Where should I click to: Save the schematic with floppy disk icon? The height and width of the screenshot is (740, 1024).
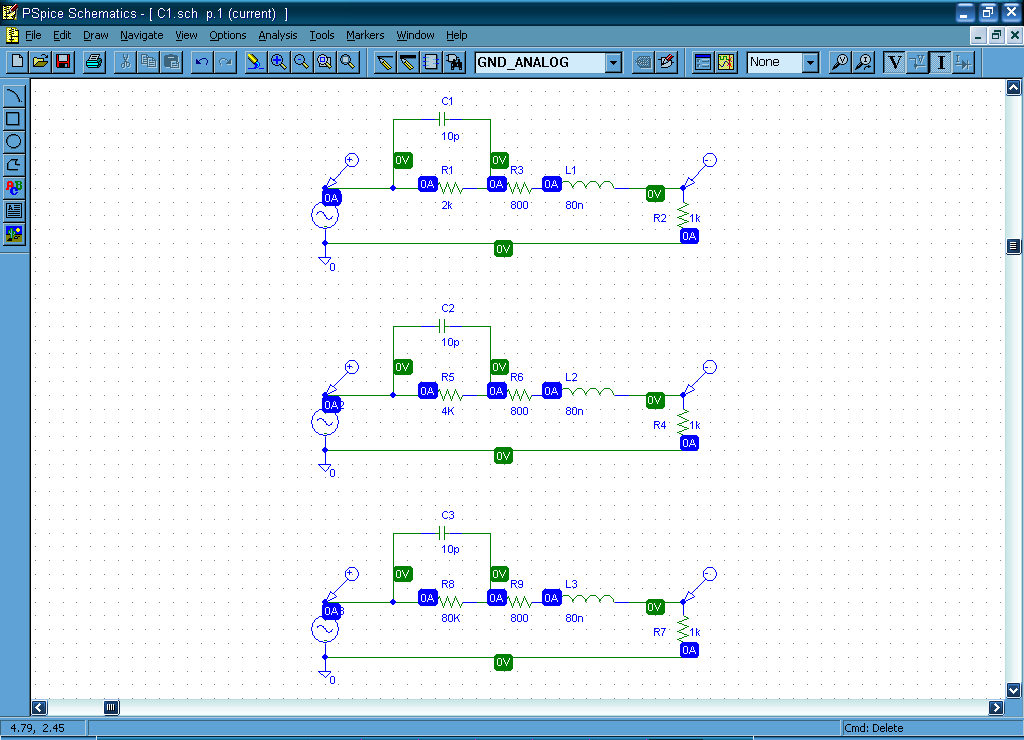63,62
